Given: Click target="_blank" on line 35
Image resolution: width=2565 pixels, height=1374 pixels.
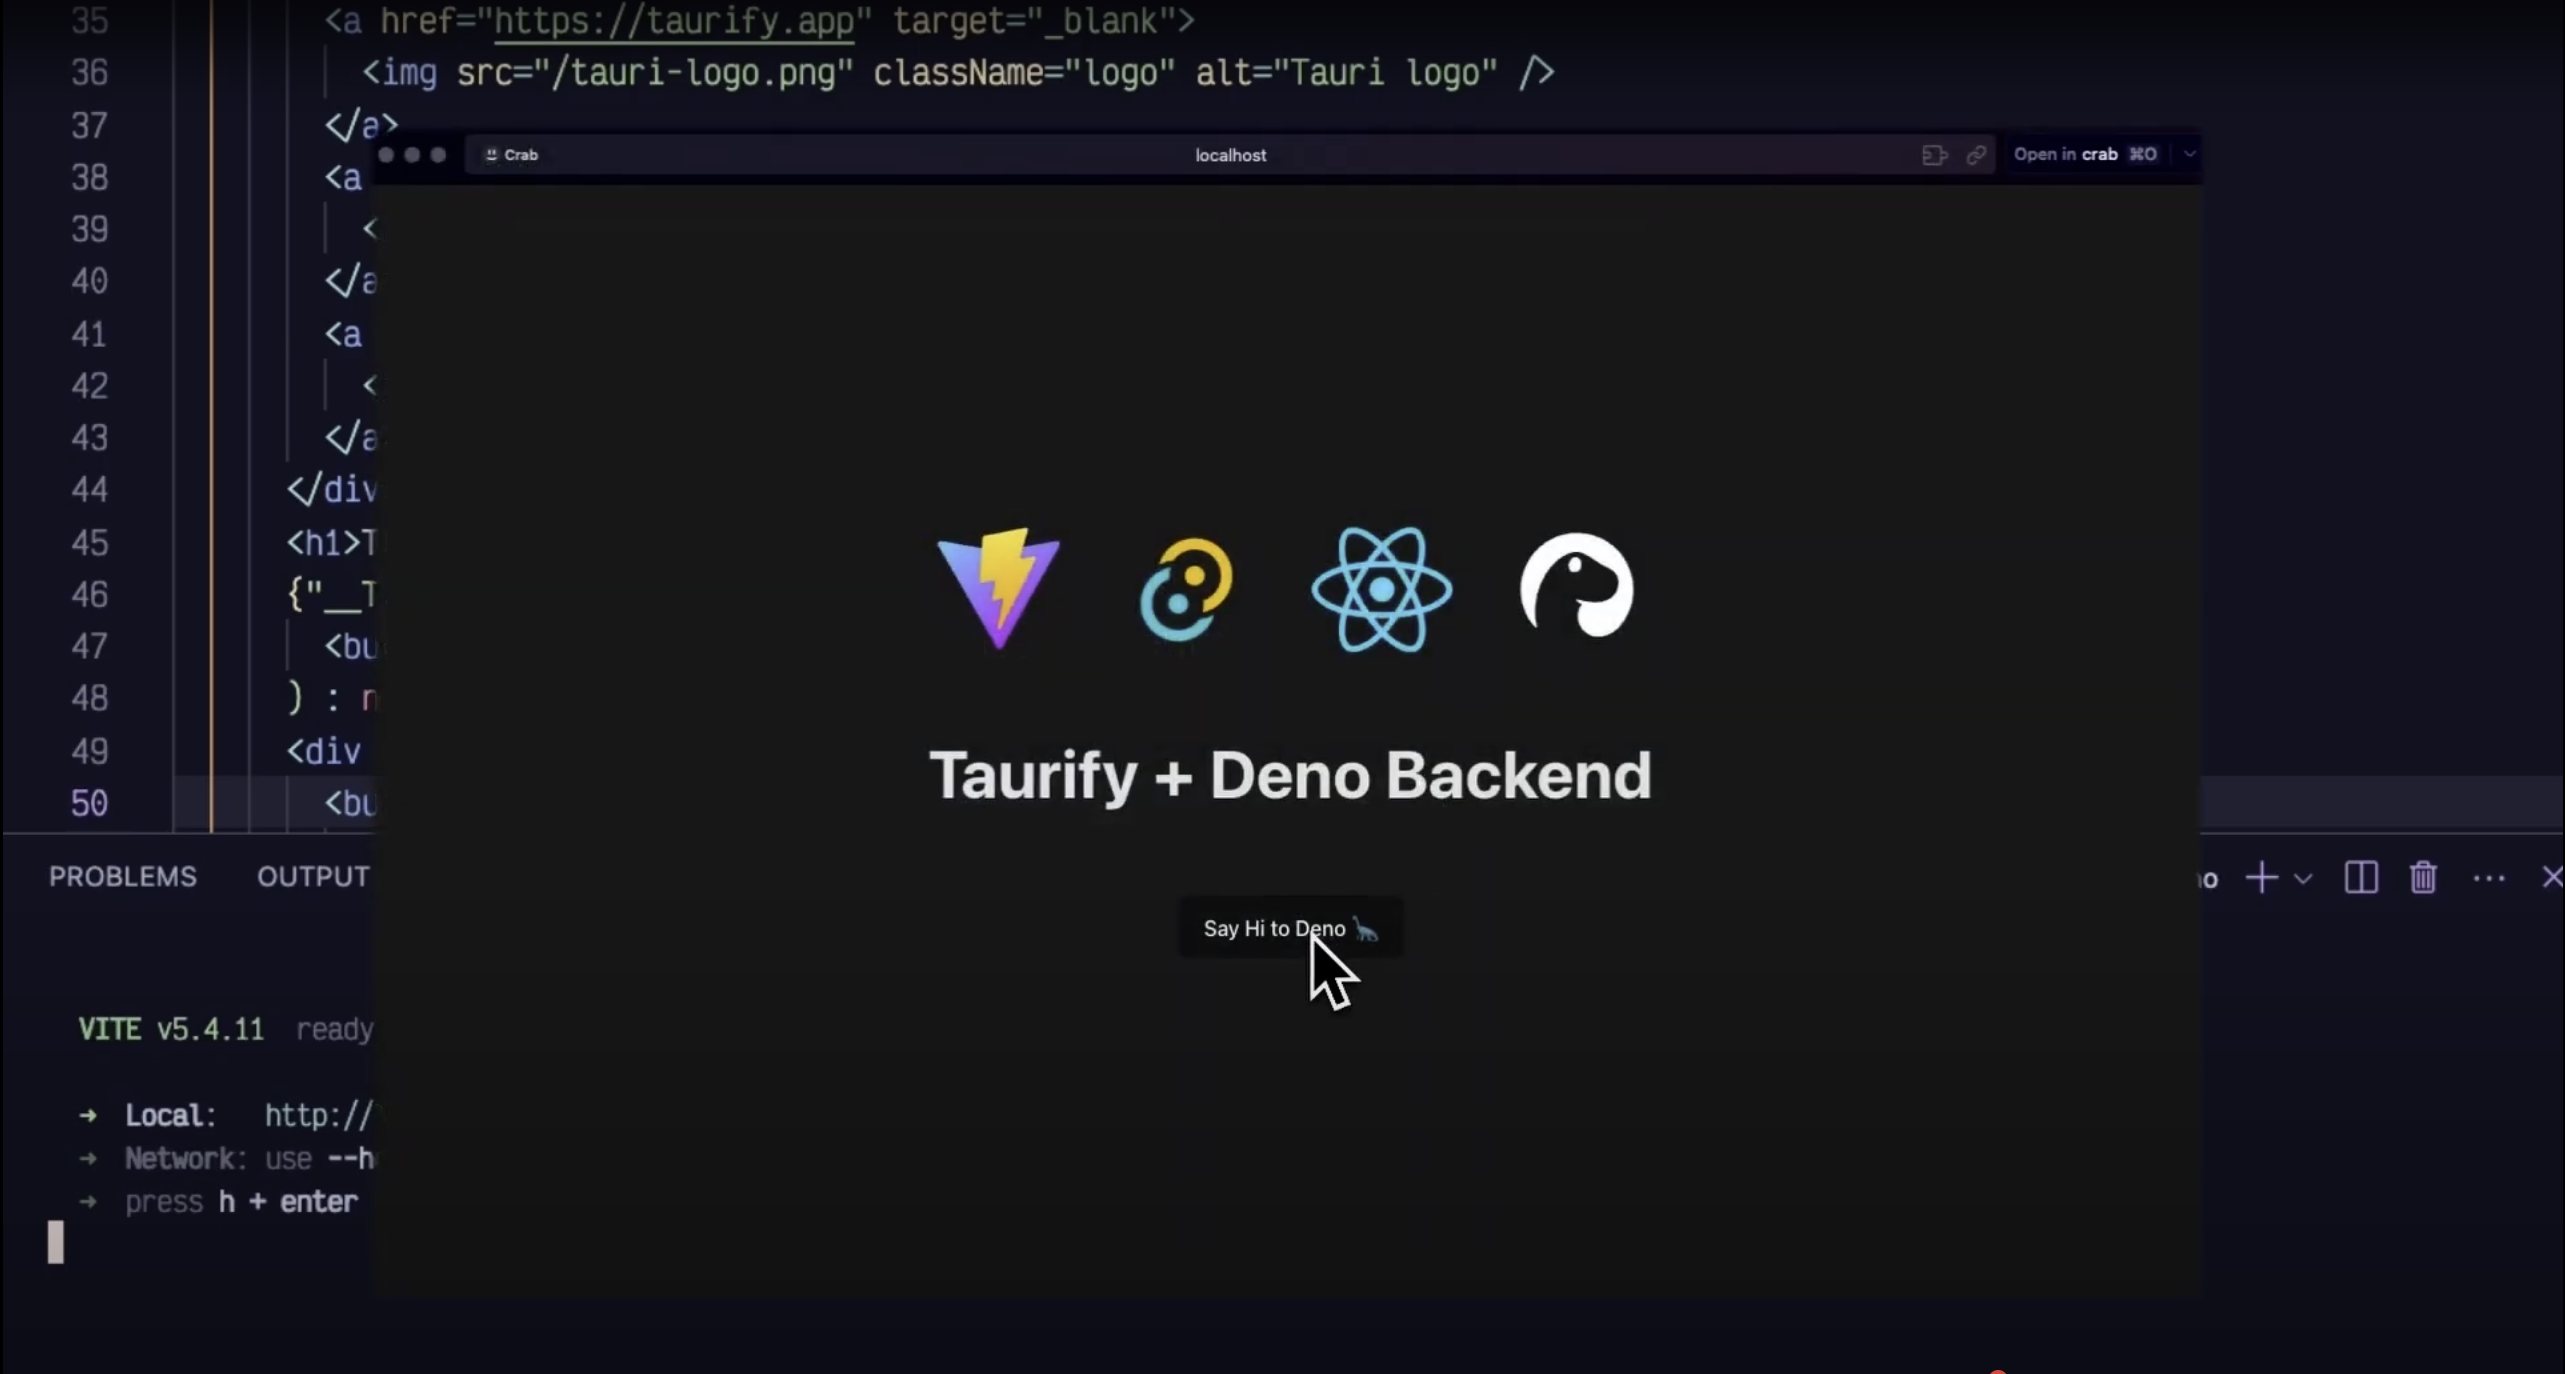Looking at the screenshot, I should (1034, 21).
